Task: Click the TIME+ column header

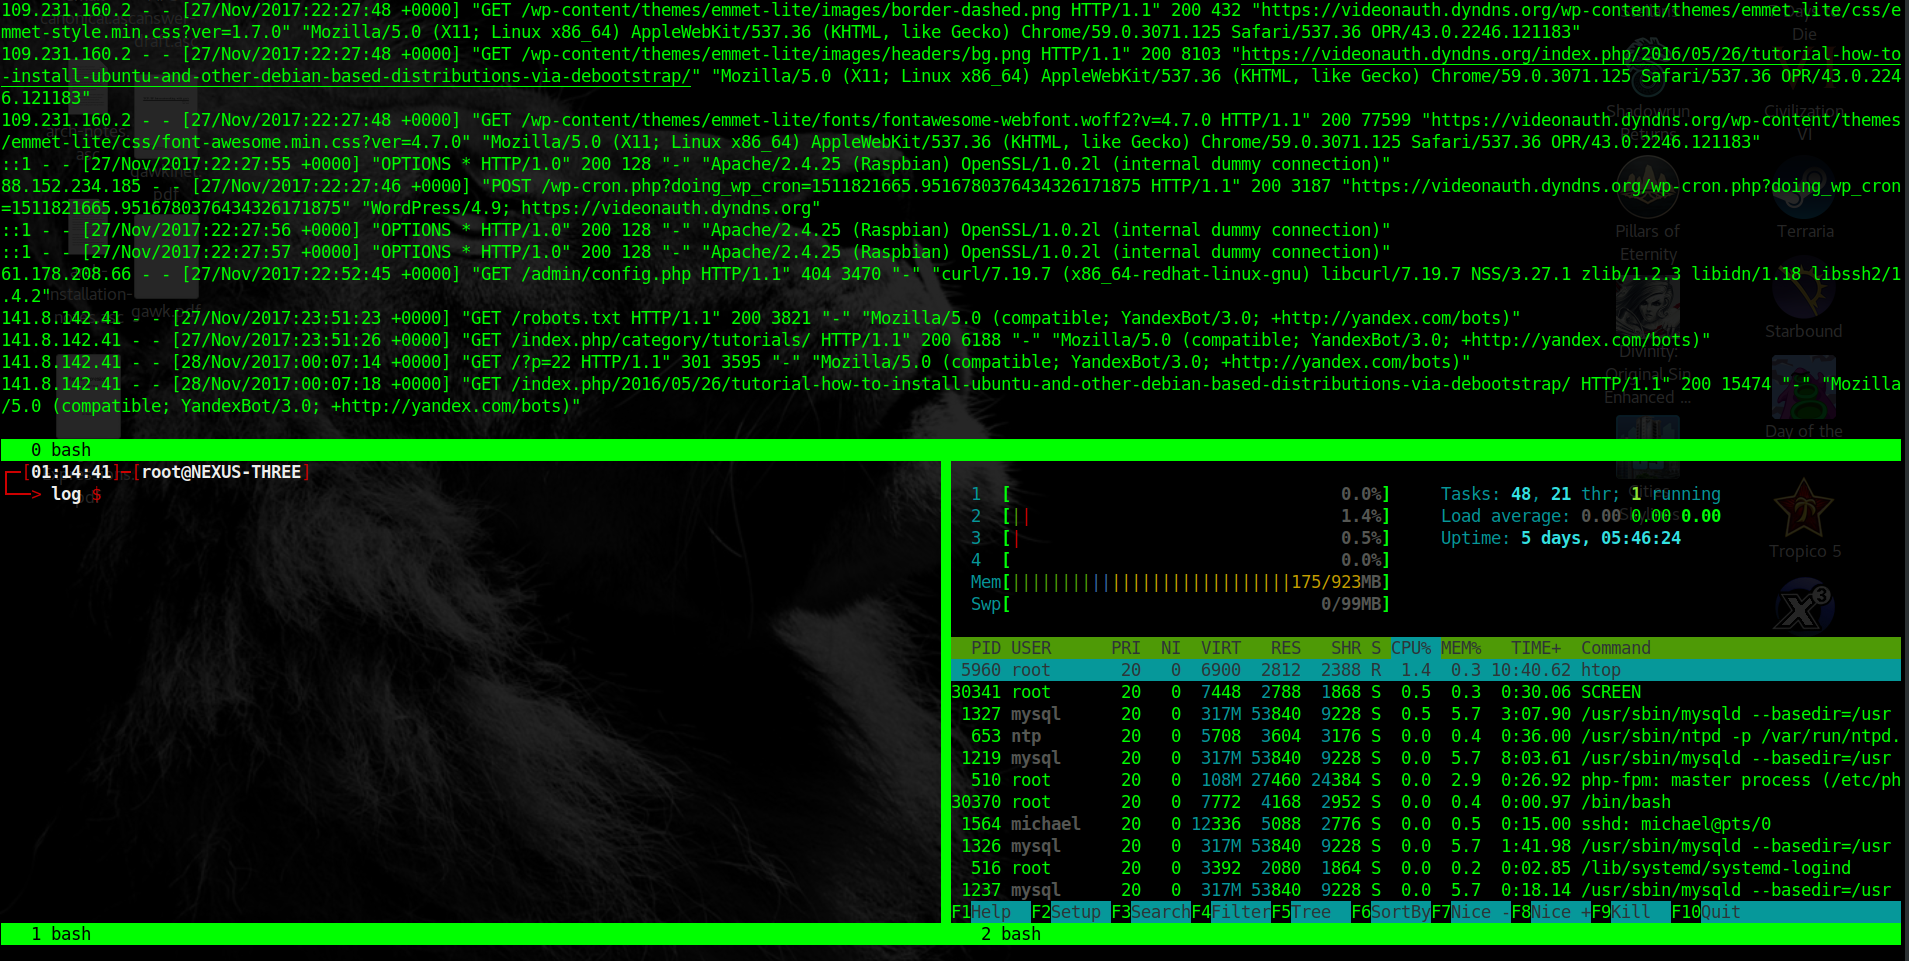Action: click(1535, 648)
